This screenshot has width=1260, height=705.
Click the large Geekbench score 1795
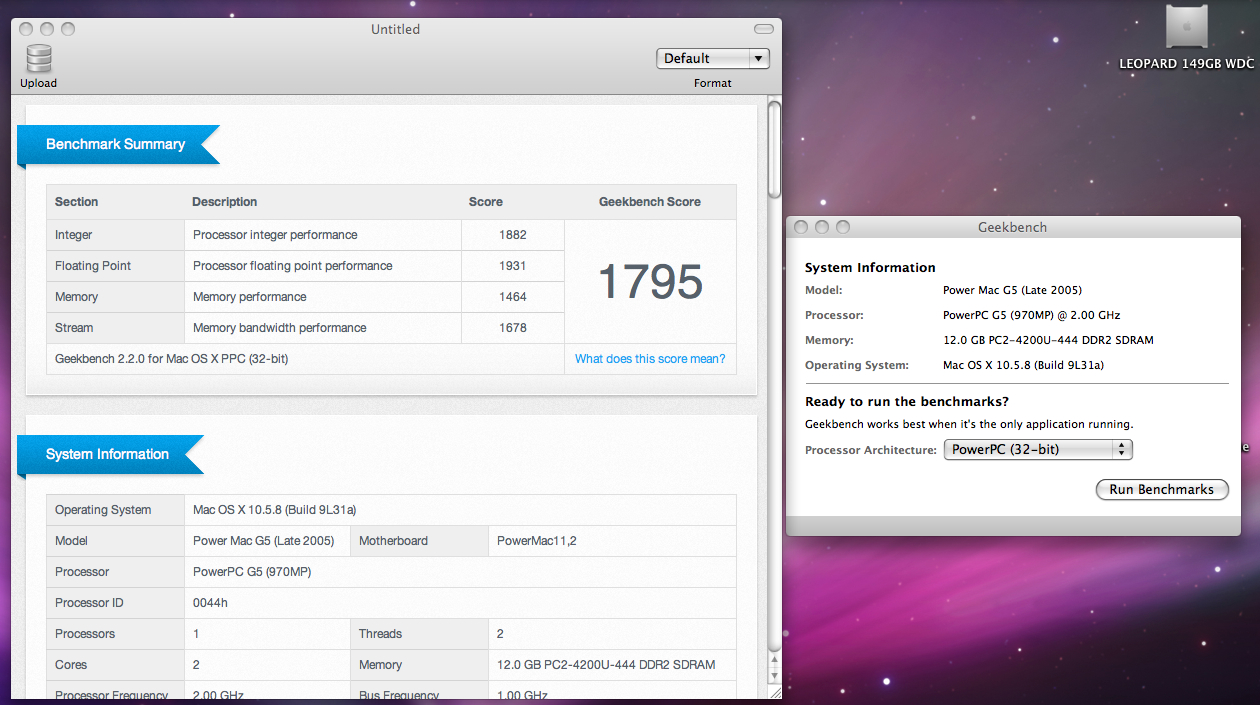(650, 282)
